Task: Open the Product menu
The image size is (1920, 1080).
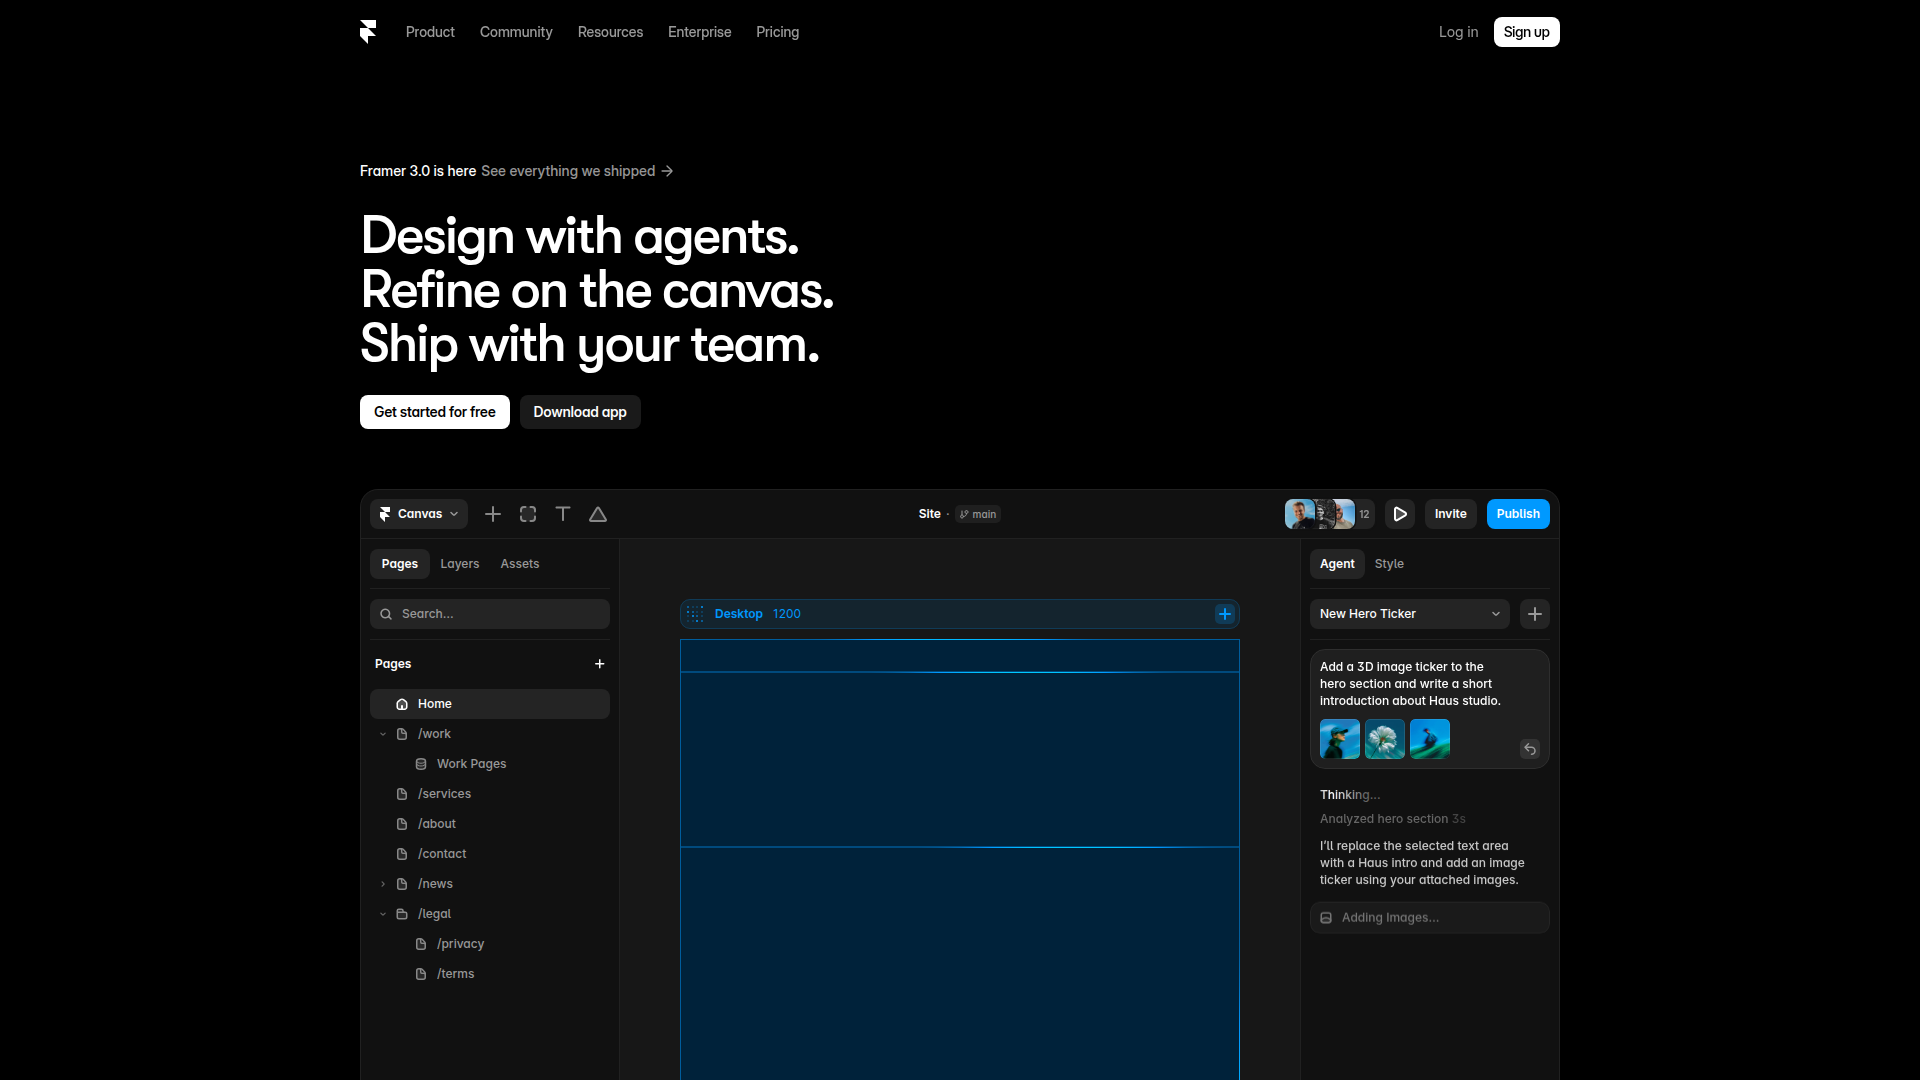Action: click(430, 32)
